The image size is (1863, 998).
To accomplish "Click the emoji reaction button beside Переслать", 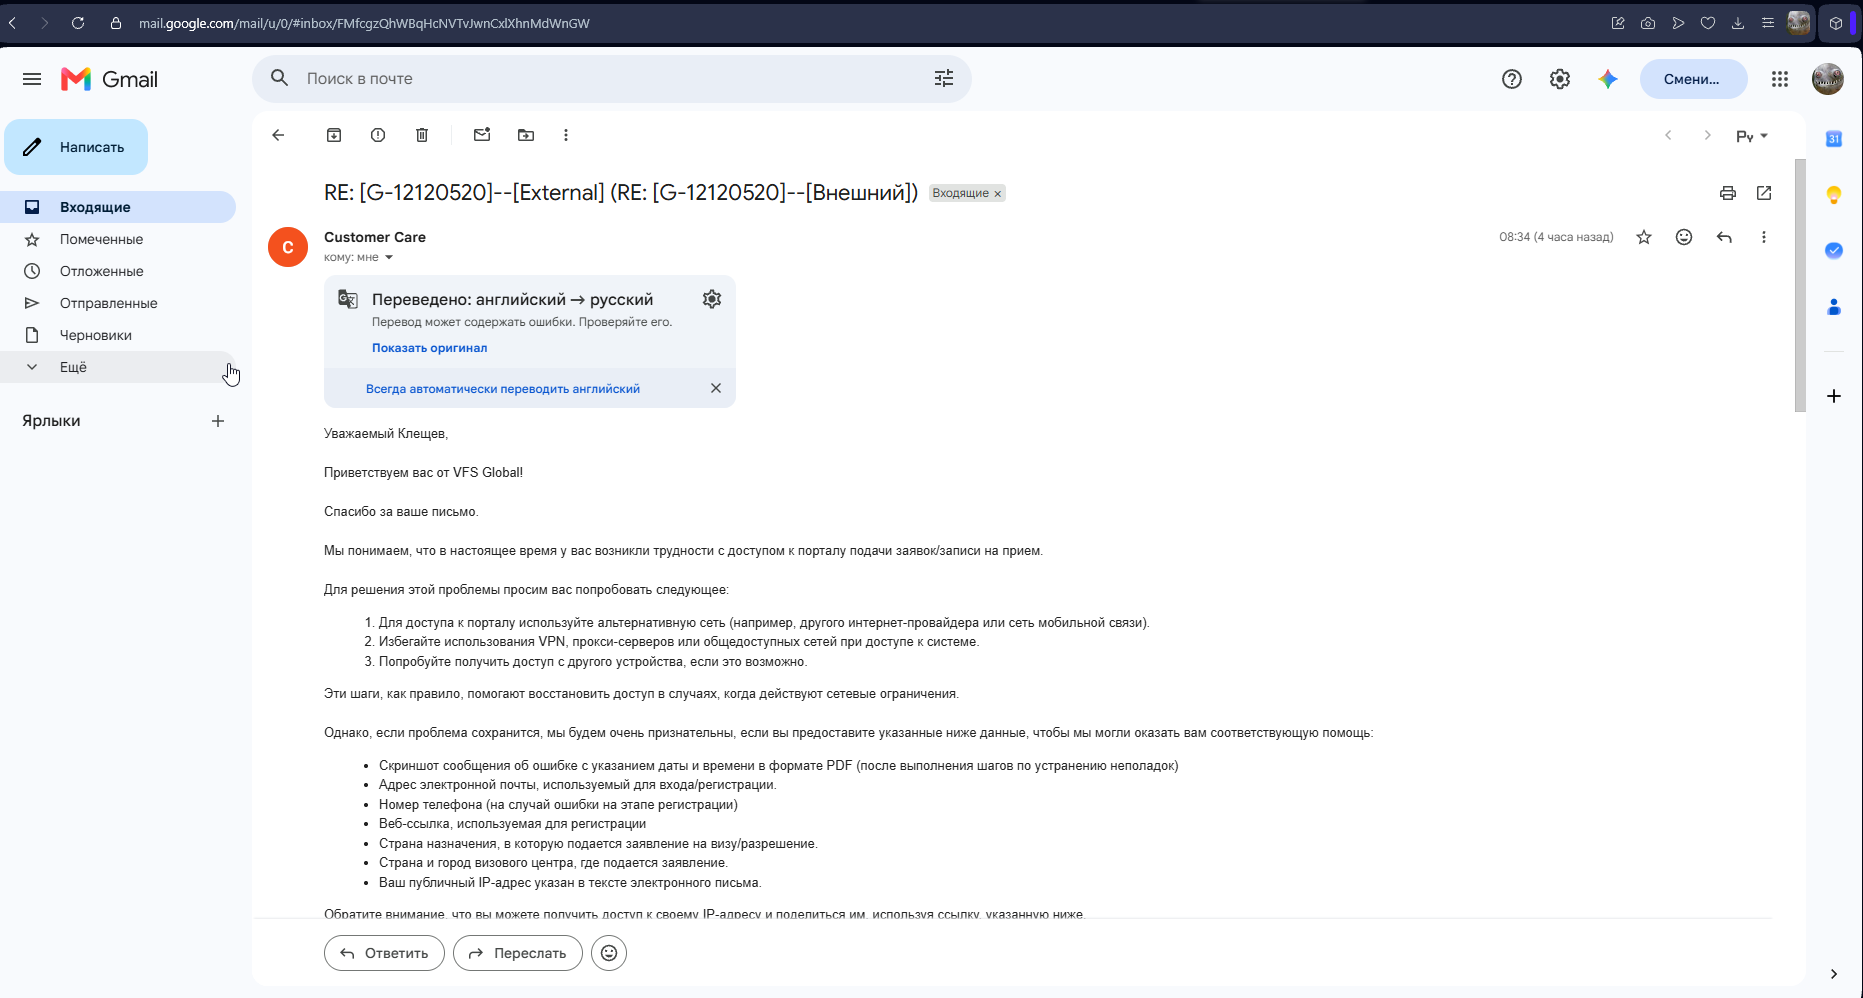I will pyautogui.click(x=609, y=953).
